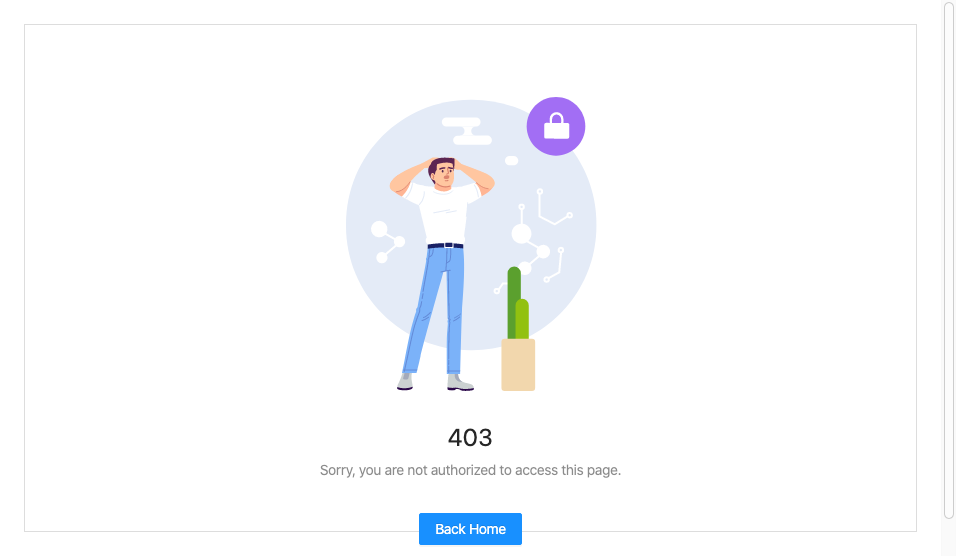
Task: Click the white padlock icon
Action: pyautogui.click(x=556, y=126)
